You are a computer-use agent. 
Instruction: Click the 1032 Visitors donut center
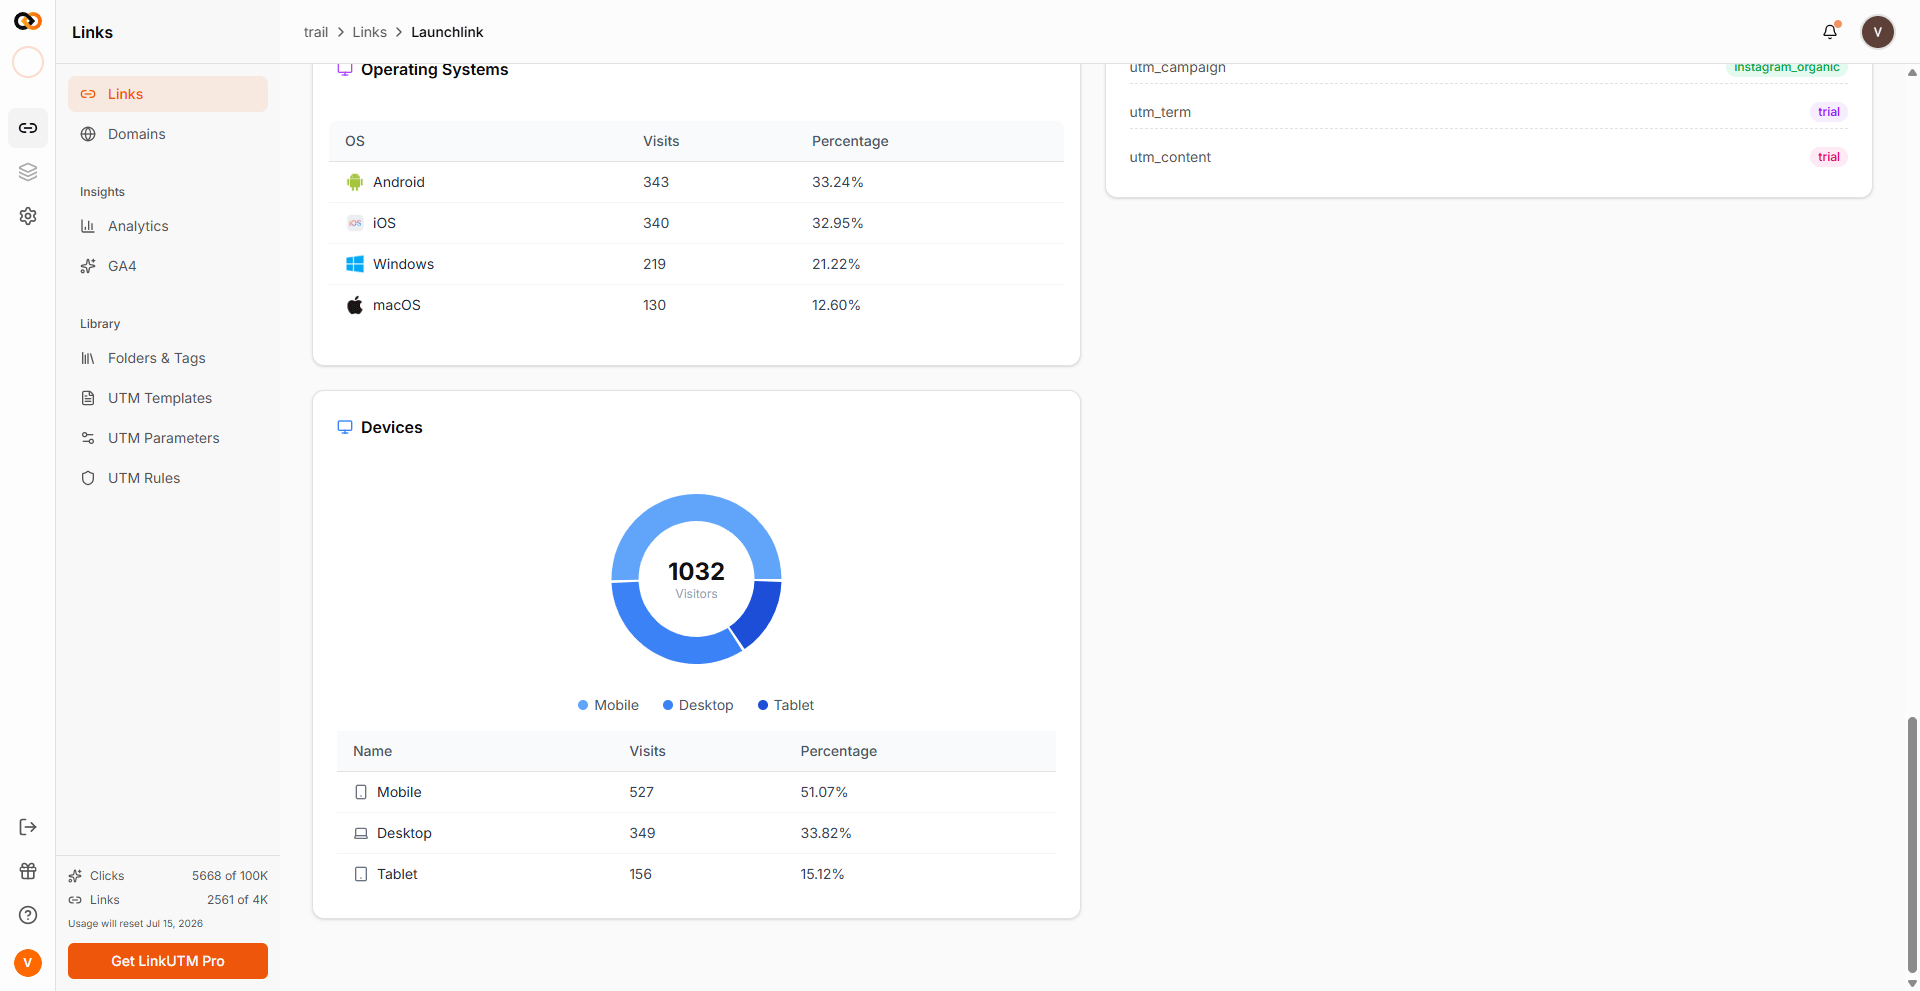click(x=696, y=579)
